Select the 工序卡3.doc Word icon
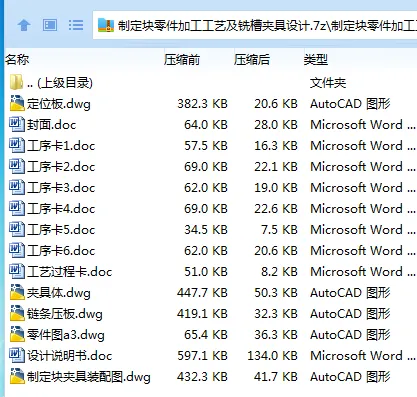417x397 pixels. [x=17, y=187]
